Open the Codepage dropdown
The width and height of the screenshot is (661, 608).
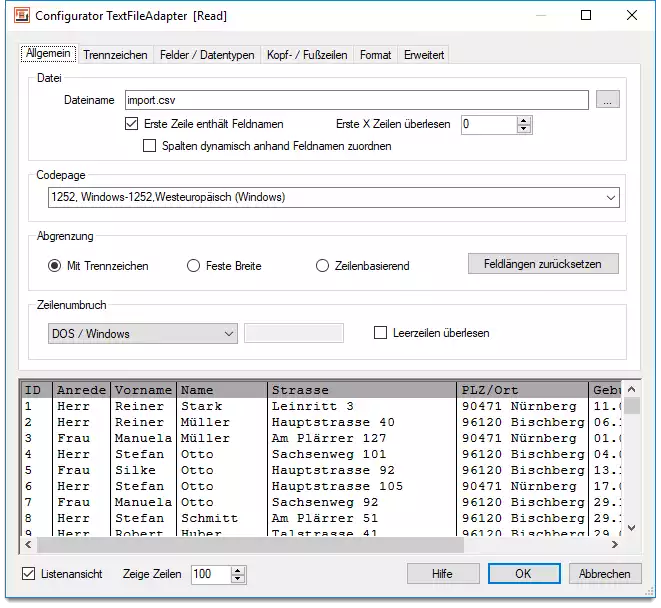pyautogui.click(x=611, y=198)
